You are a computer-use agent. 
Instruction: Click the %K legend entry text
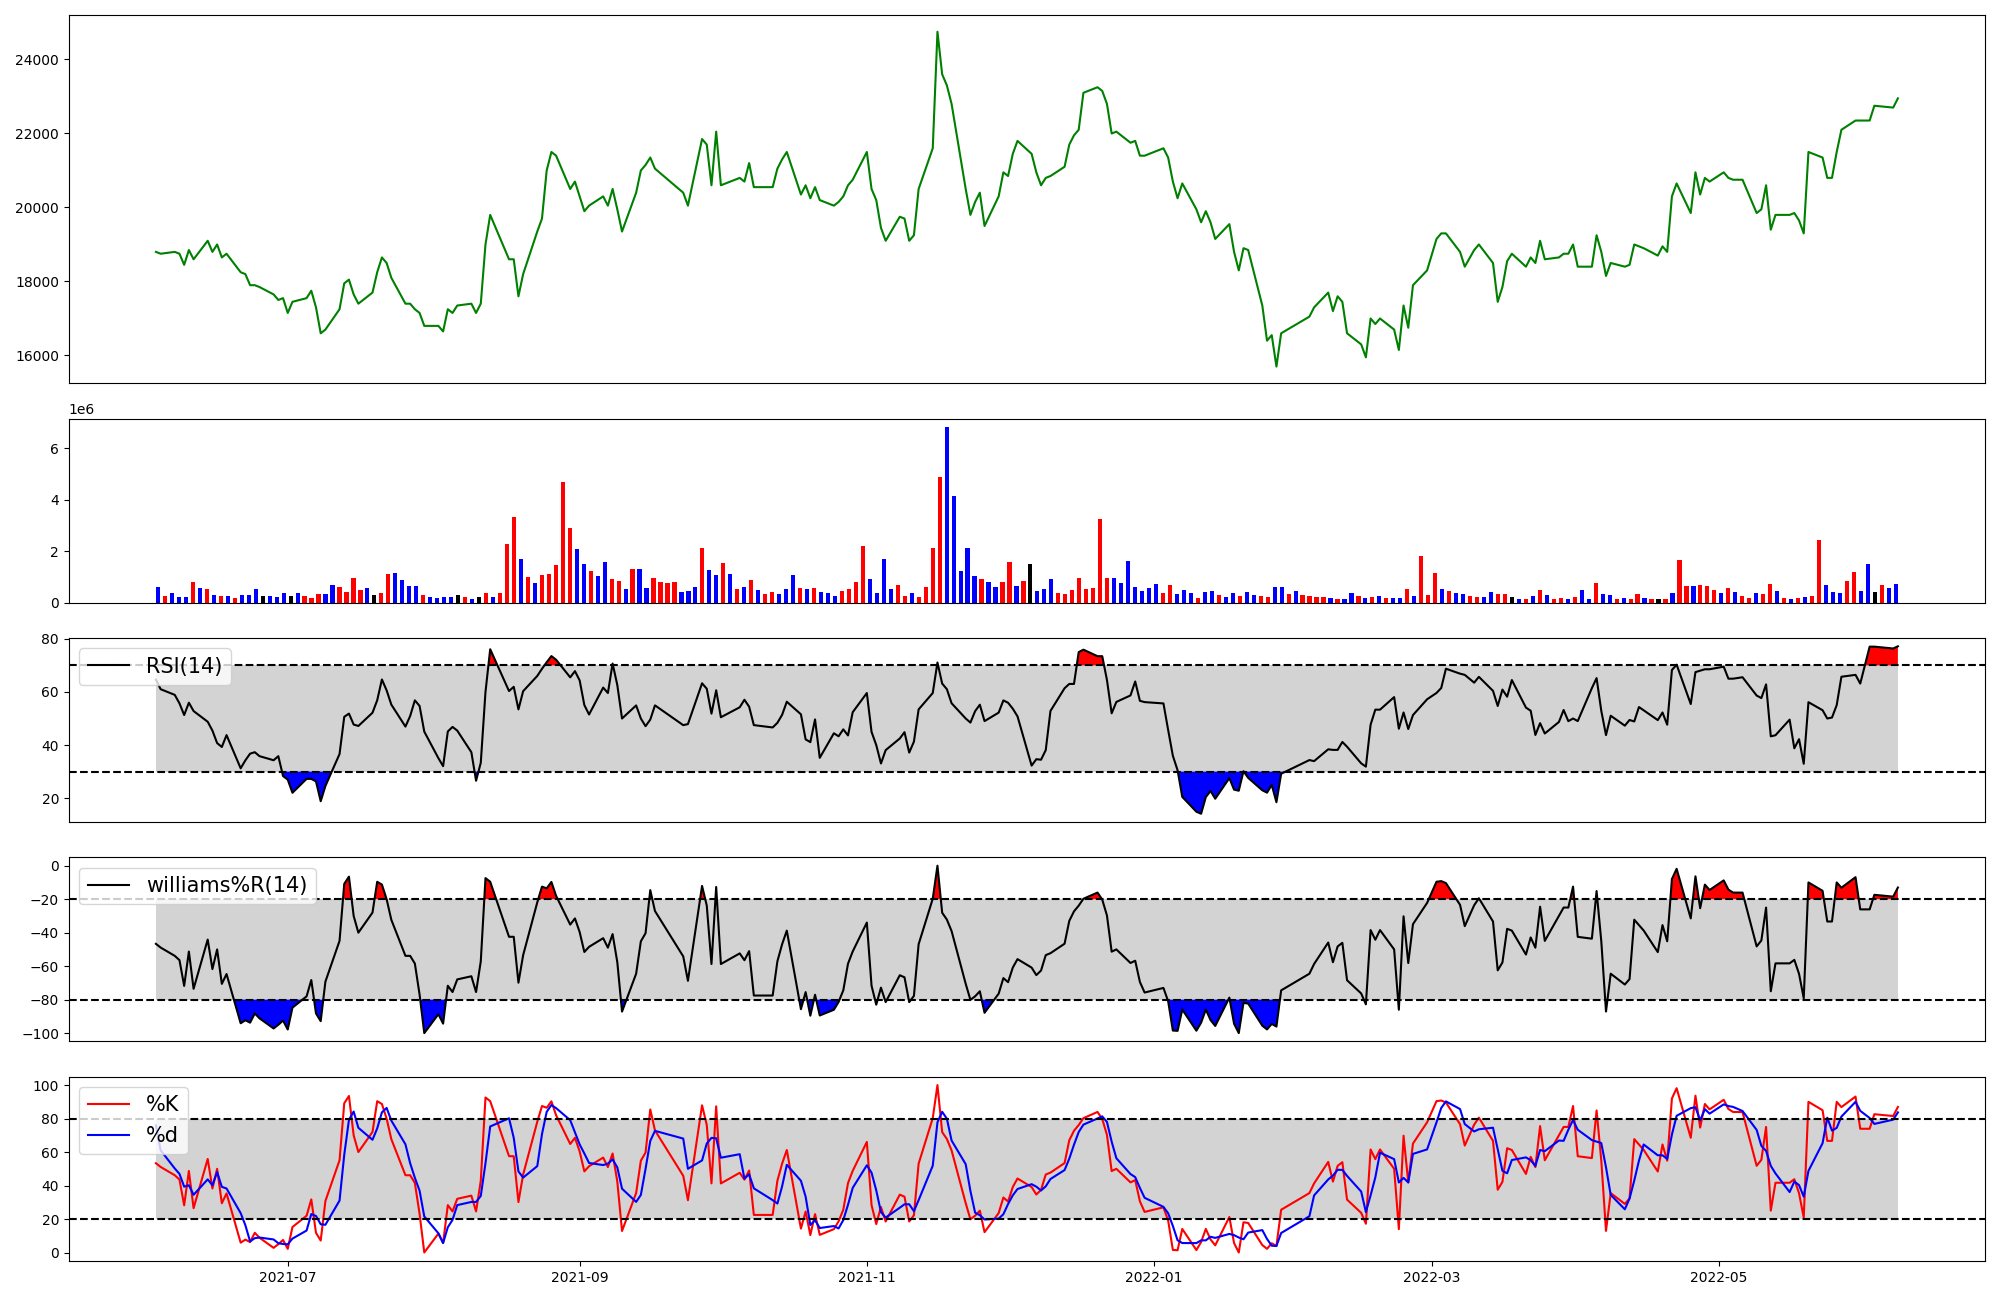tap(162, 1104)
